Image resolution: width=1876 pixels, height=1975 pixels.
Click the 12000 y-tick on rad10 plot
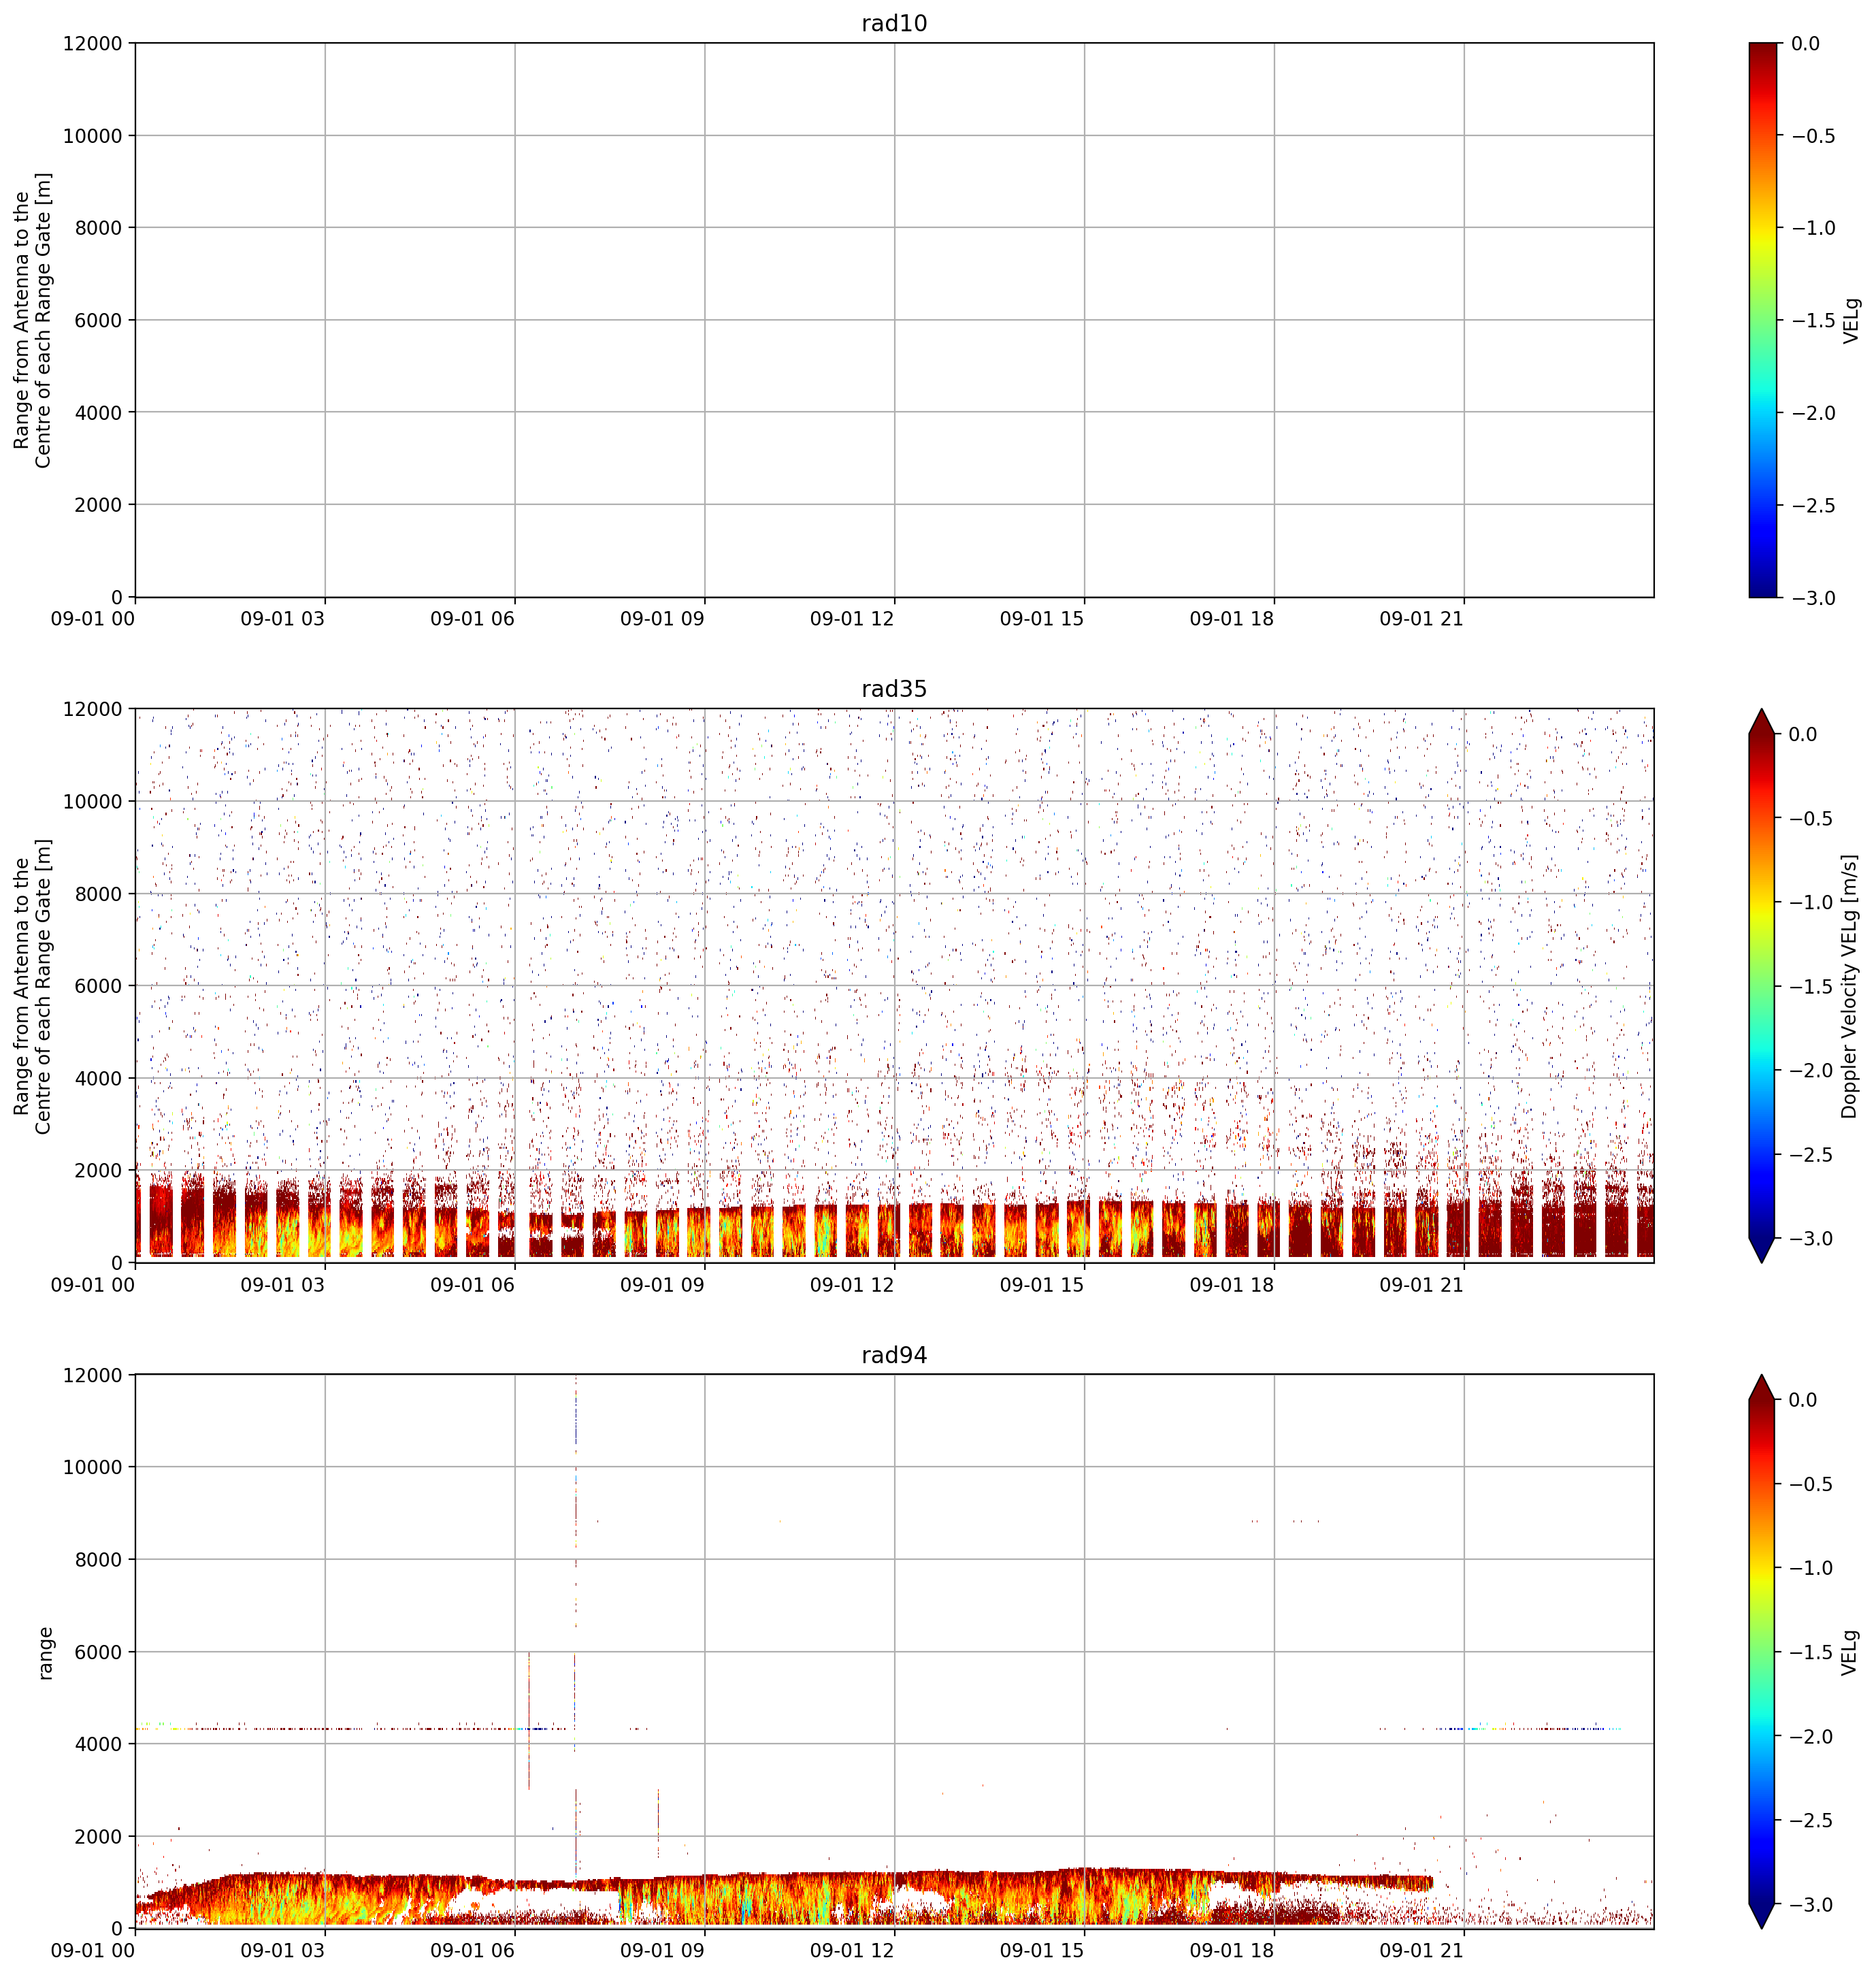92,44
